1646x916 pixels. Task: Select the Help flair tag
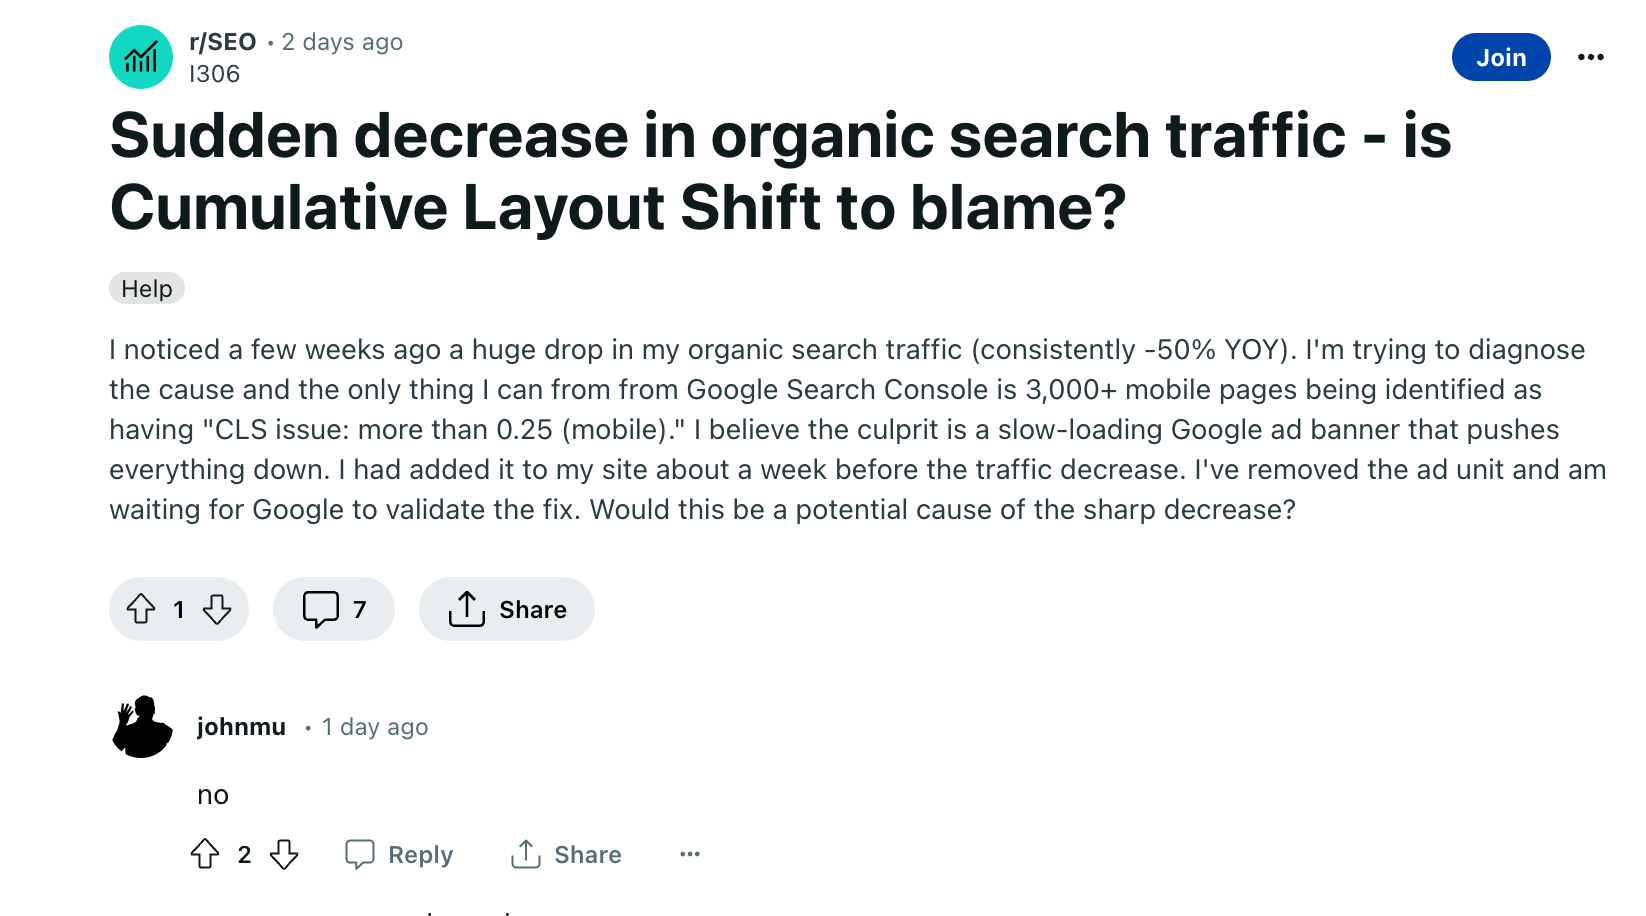click(x=147, y=289)
